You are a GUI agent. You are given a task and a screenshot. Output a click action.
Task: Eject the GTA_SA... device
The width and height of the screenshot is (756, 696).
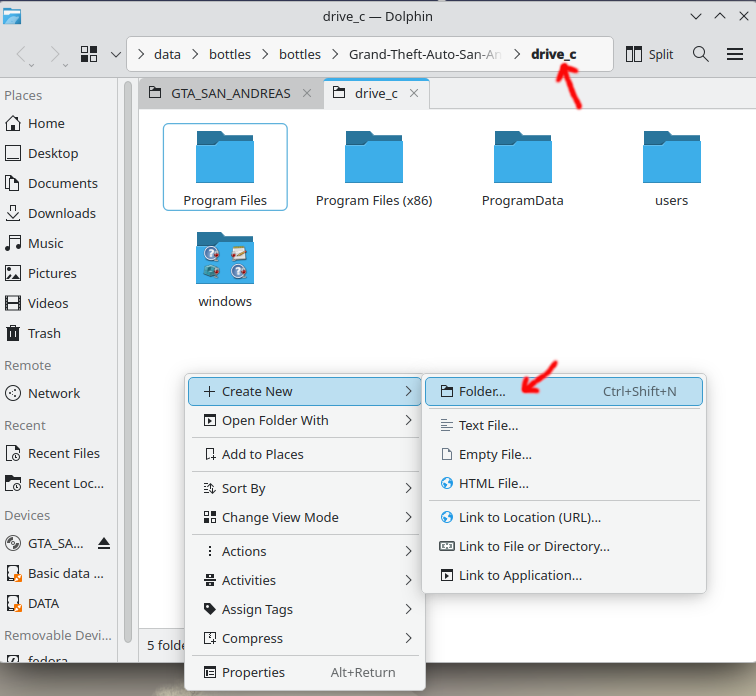(x=104, y=543)
